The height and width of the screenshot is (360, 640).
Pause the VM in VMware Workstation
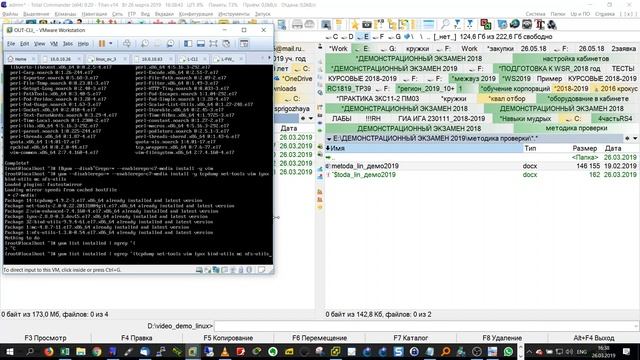click(102, 43)
